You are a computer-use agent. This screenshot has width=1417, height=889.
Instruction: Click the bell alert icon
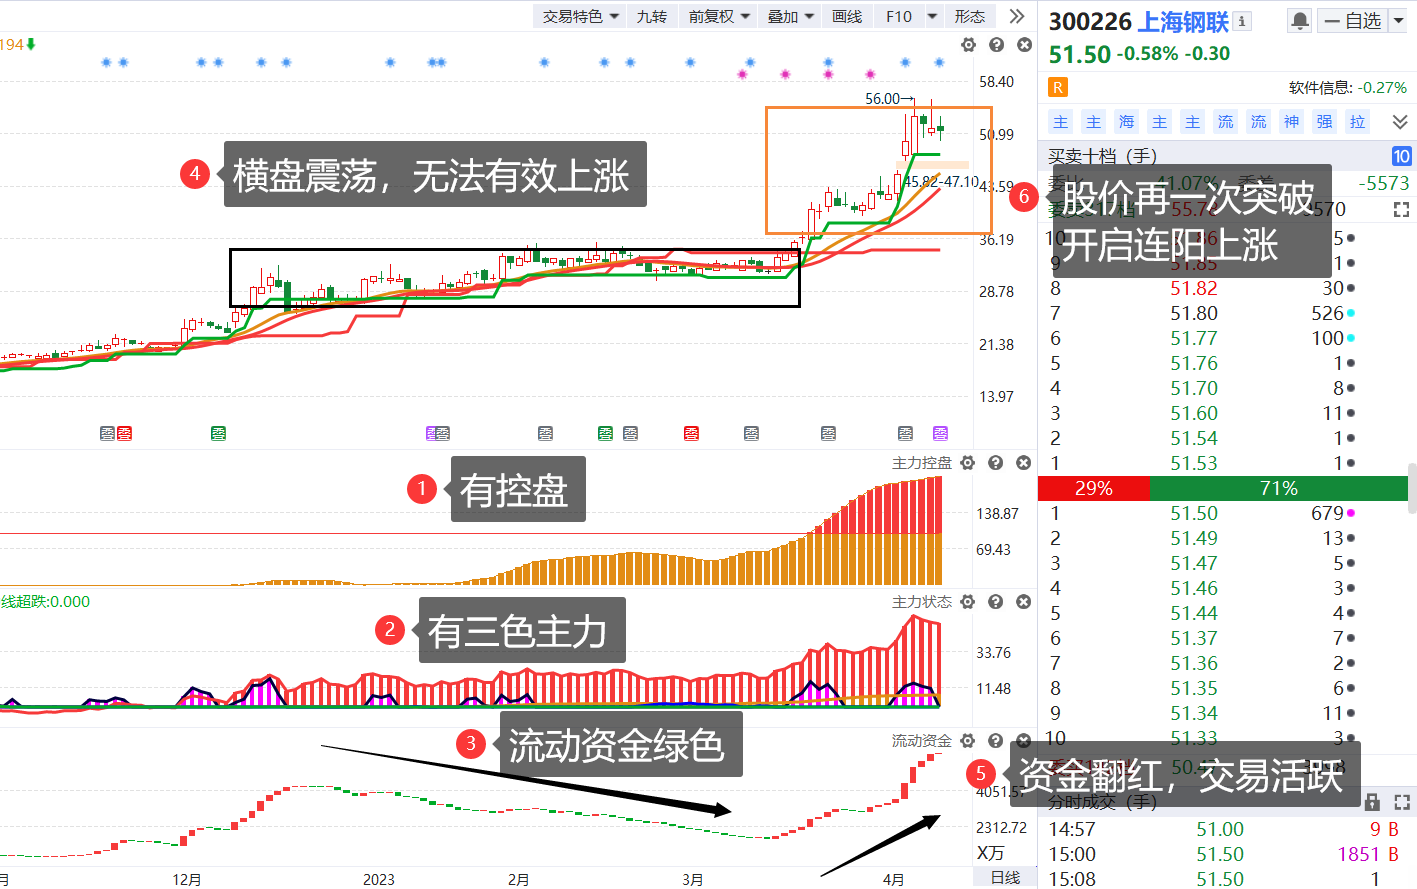pos(1300,21)
